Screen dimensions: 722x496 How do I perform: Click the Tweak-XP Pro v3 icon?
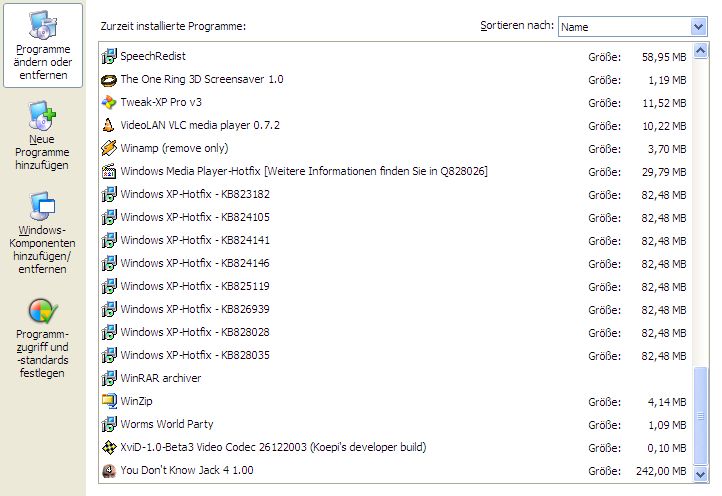point(109,102)
